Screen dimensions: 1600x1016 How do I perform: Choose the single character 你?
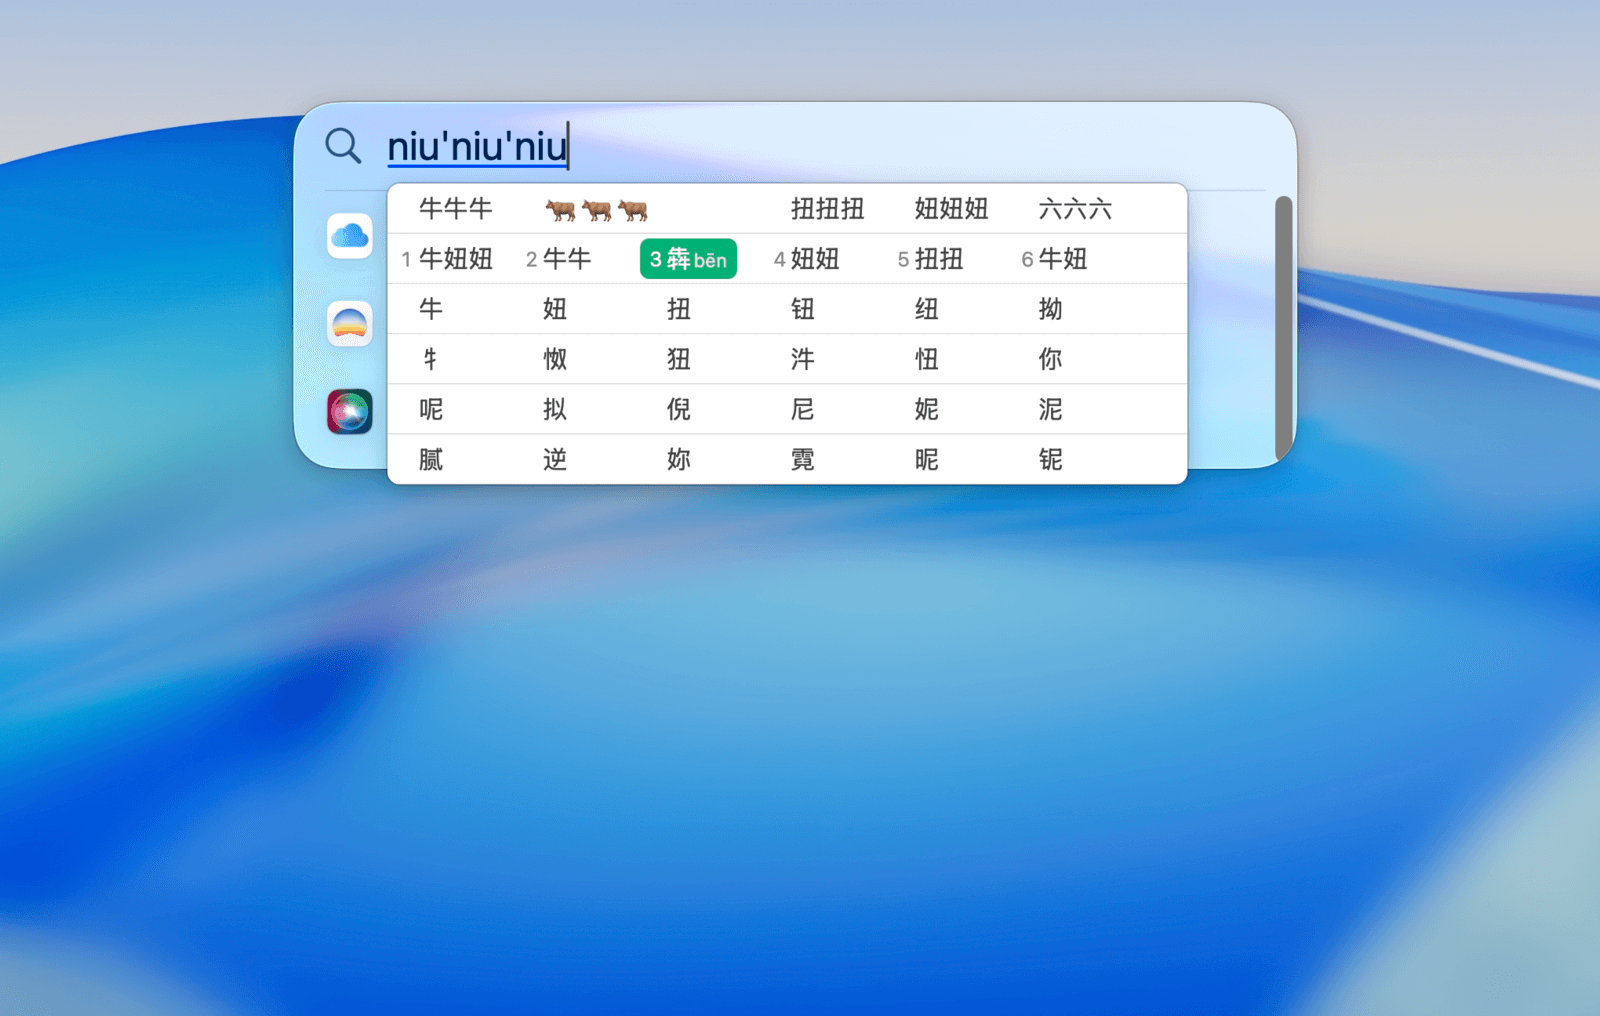click(x=1050, y=359)
